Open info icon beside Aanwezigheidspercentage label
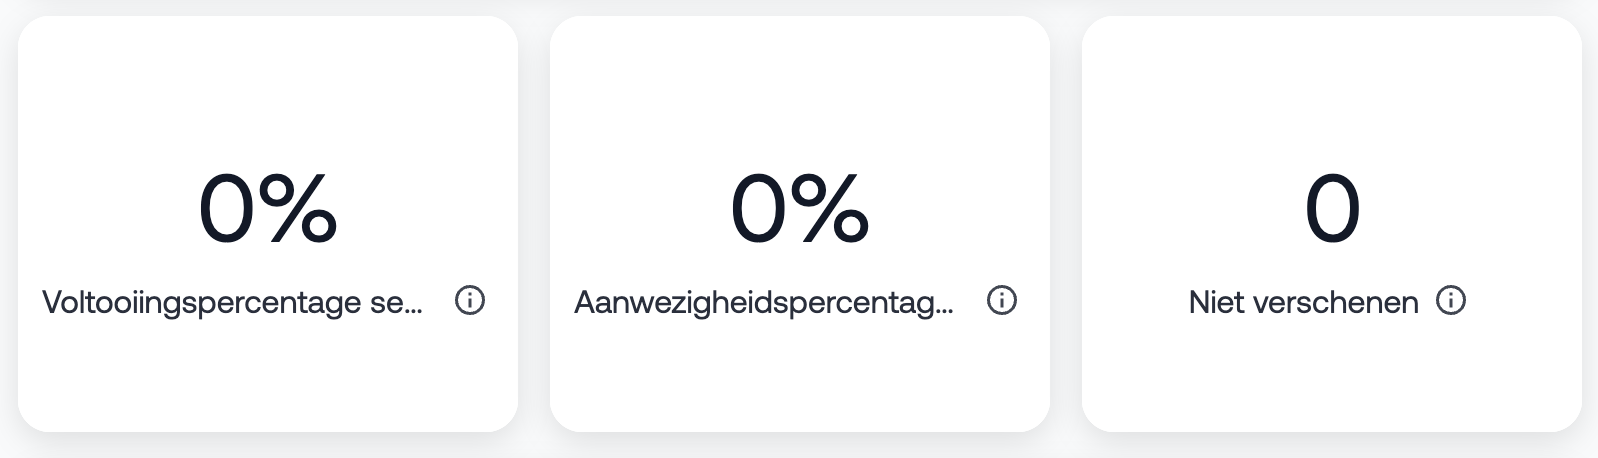 [1002, 300]
